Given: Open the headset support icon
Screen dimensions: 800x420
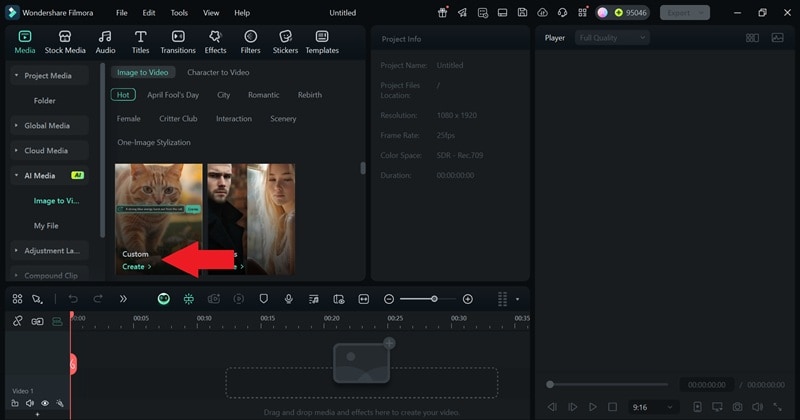Looking at the screenshot, I should [562, 13].
